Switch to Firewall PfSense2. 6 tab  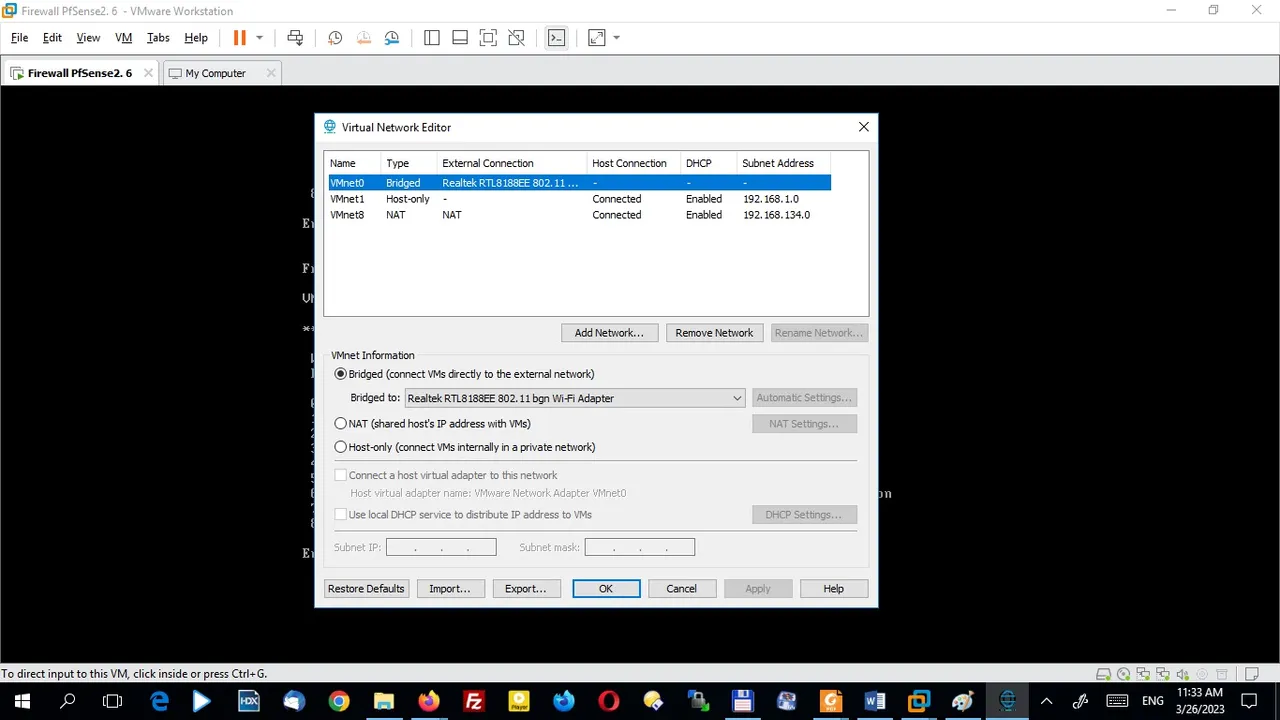coord(80,73)
